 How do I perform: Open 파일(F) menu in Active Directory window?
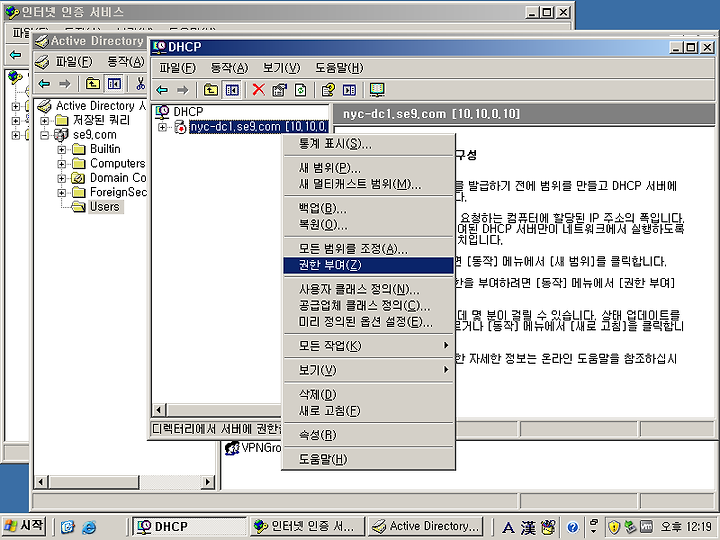74,62
